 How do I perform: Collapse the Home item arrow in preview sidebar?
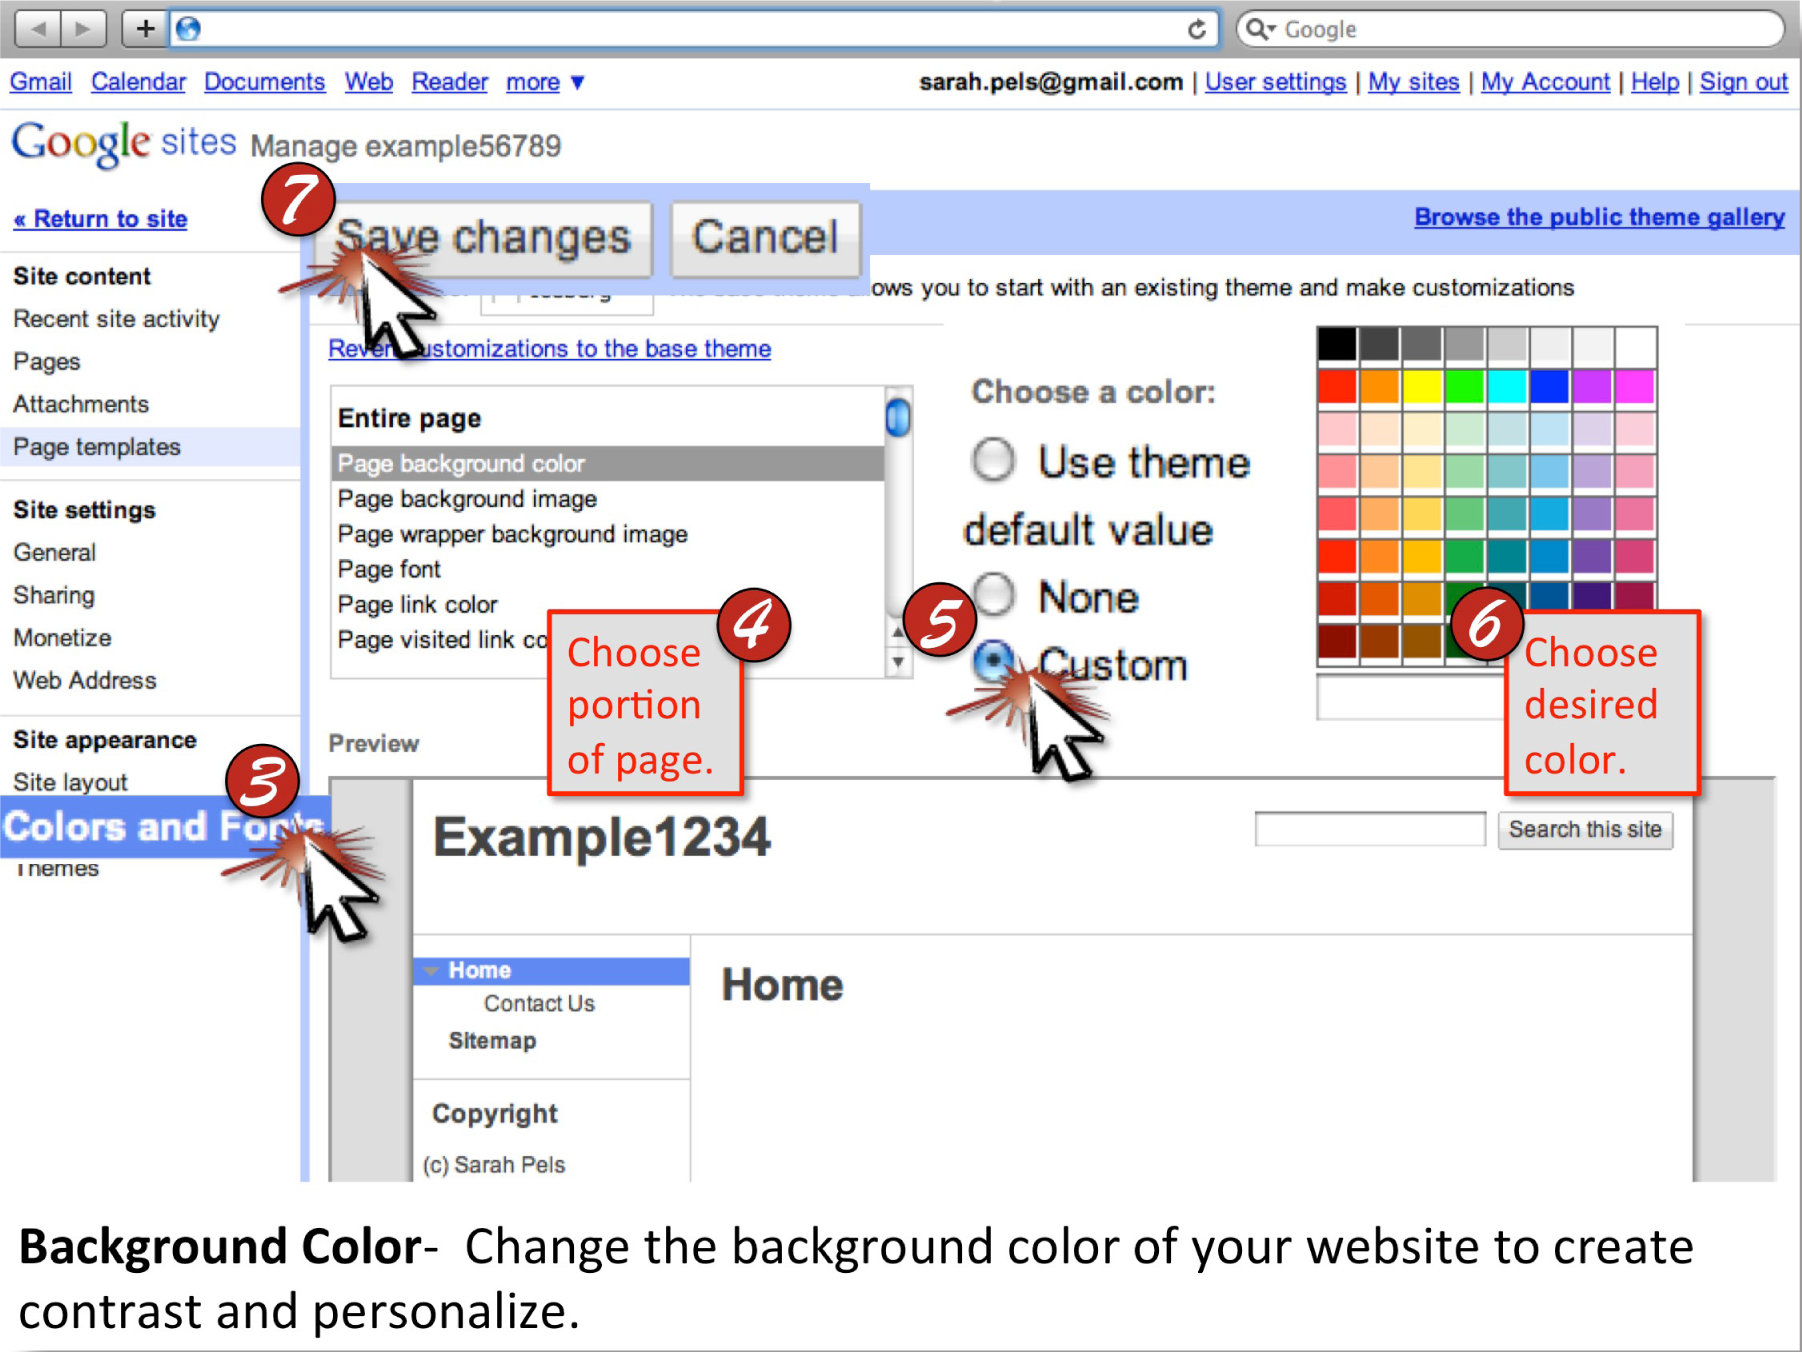click(431, 970)
